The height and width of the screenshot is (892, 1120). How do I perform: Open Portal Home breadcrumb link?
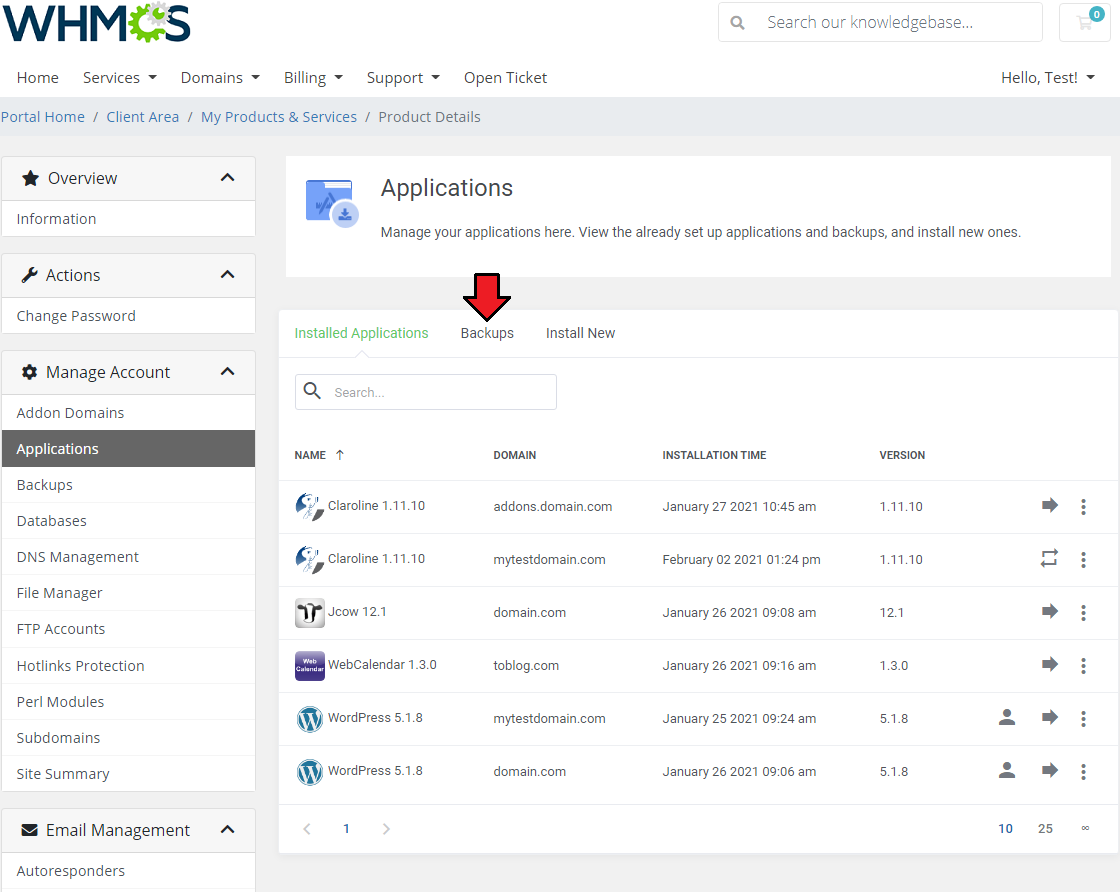[x=43, y=116]
